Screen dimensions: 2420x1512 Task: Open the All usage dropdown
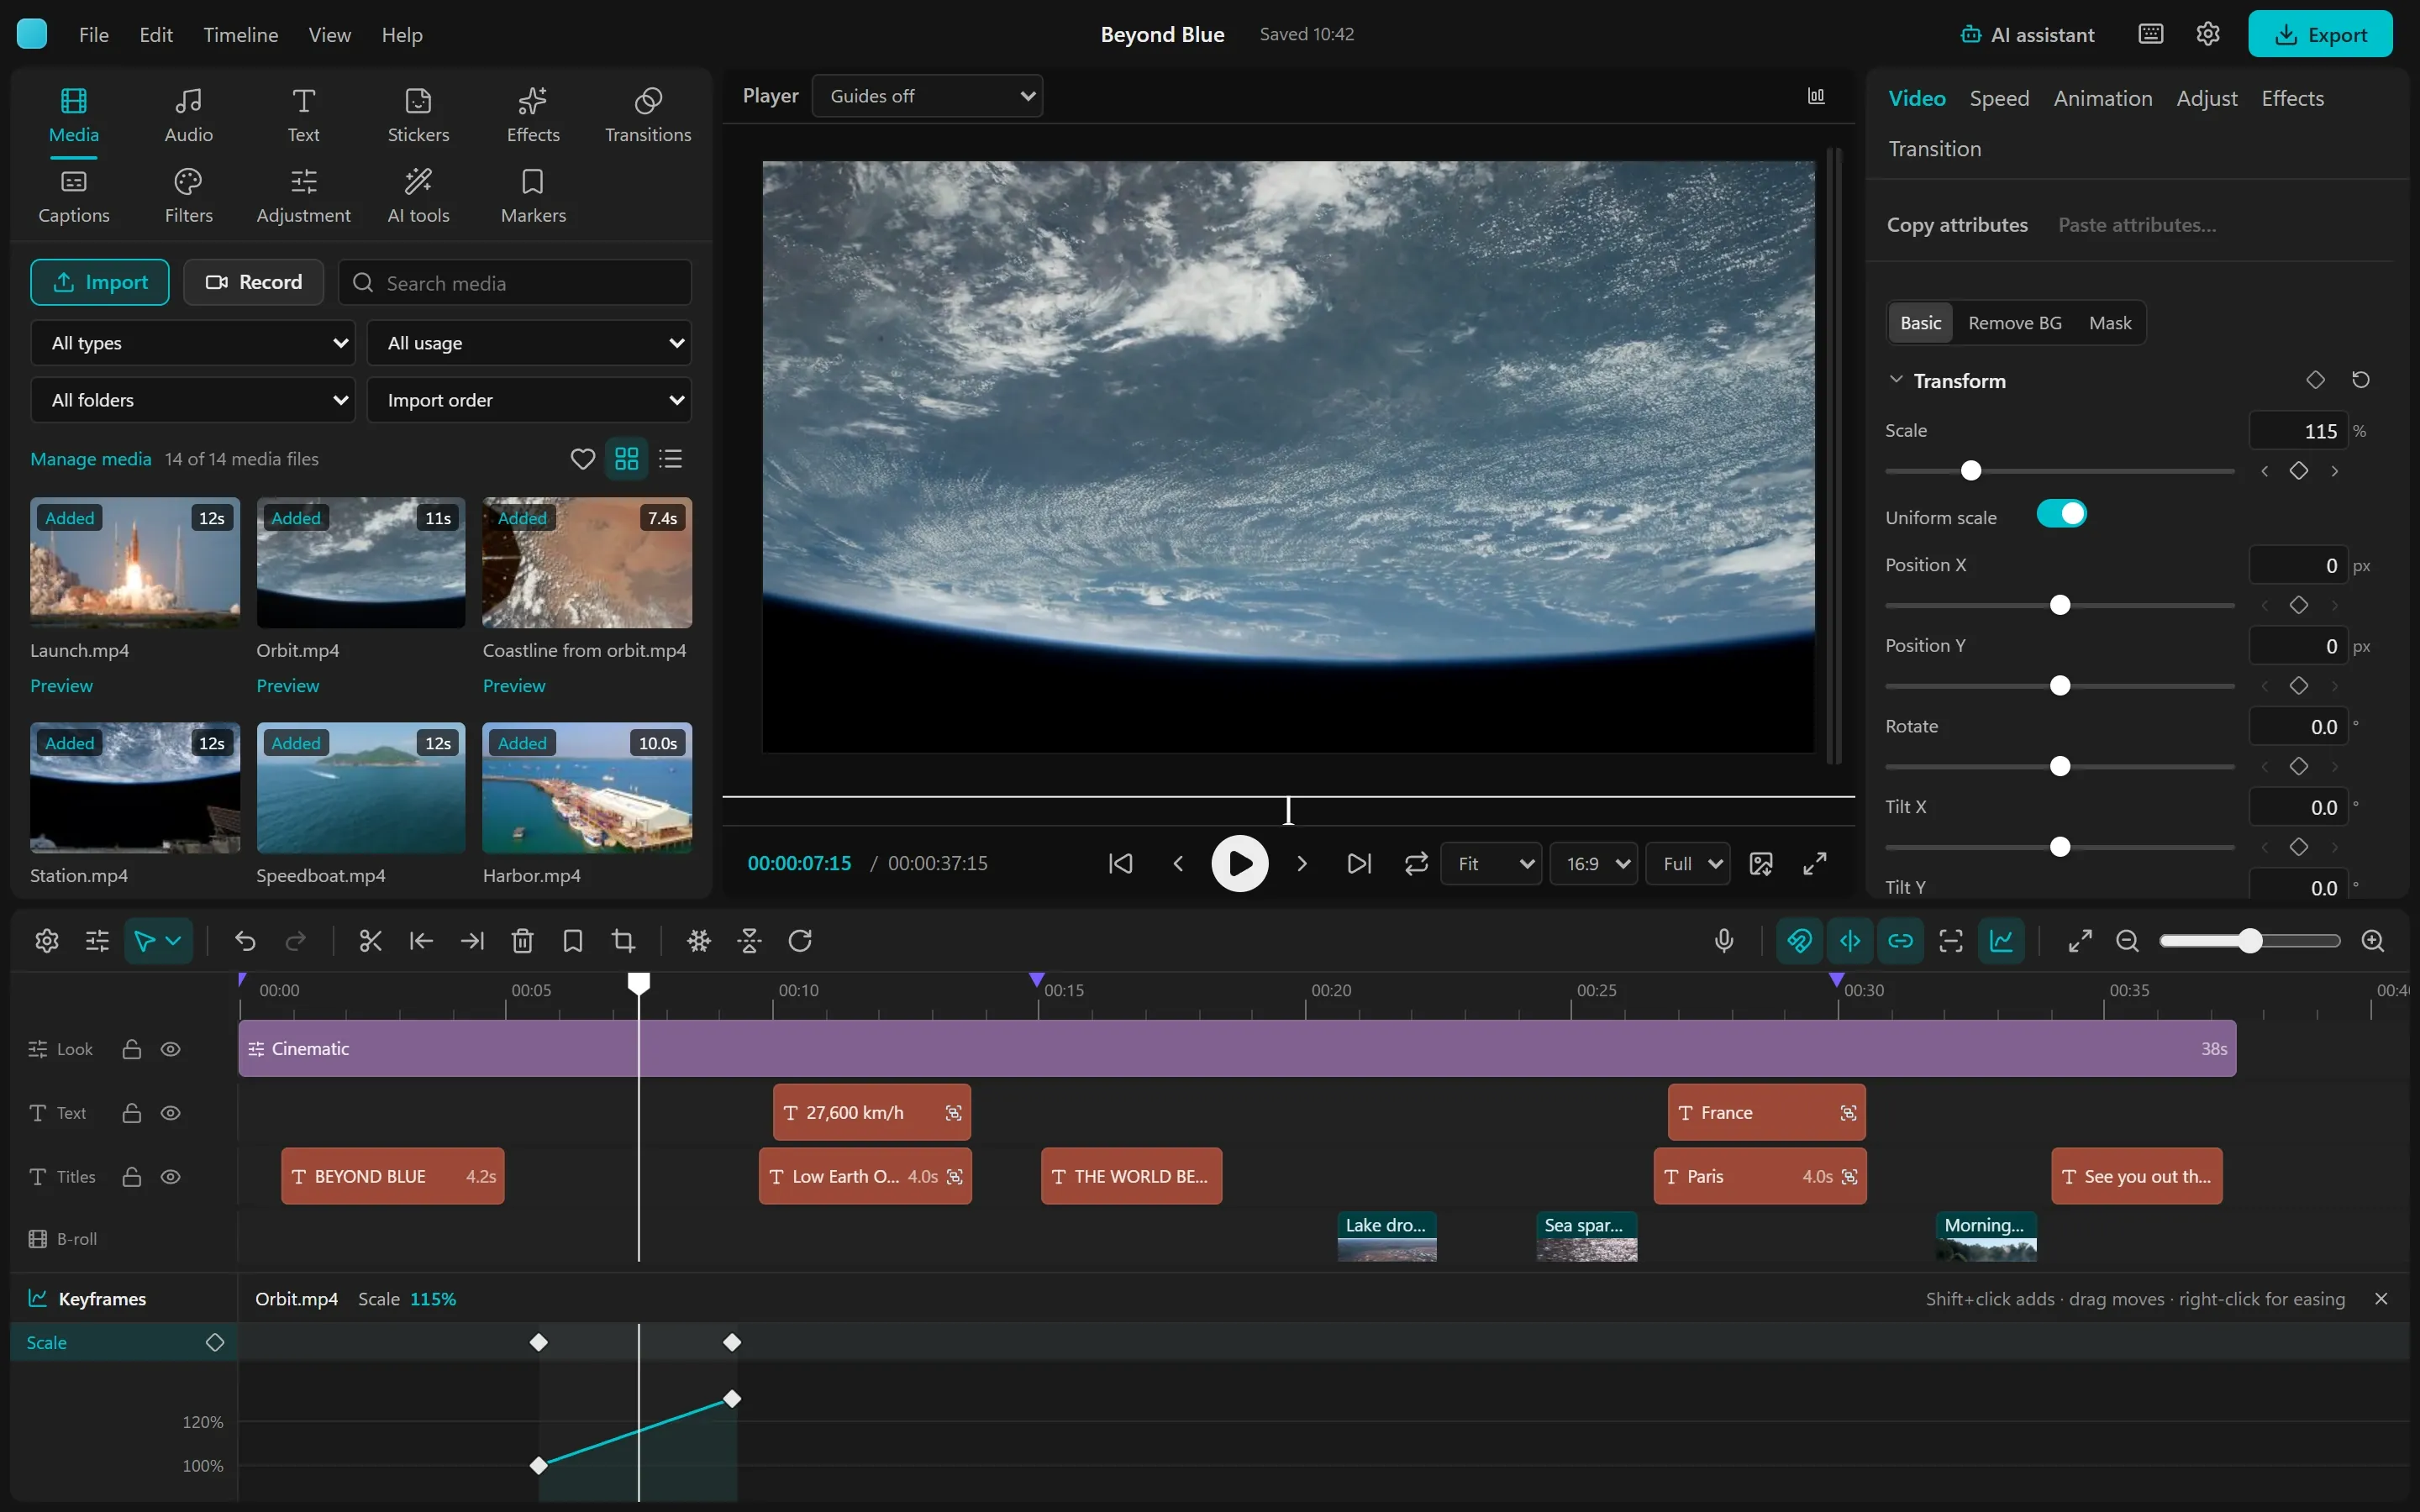click(529, 343)
